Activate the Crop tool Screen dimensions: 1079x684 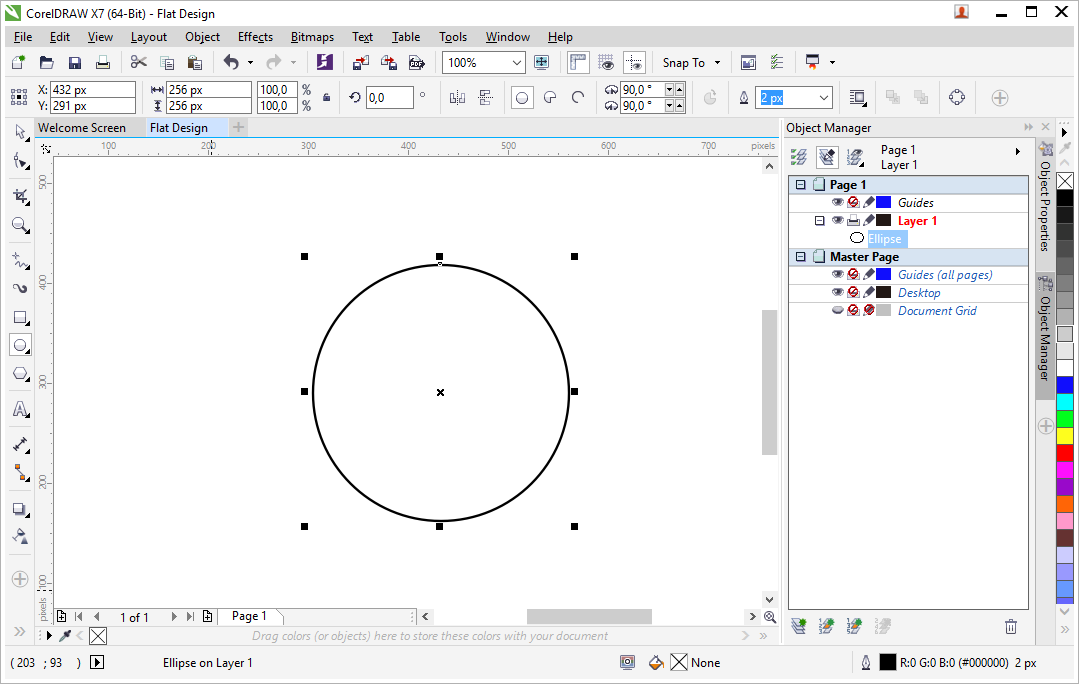[20, 196]
